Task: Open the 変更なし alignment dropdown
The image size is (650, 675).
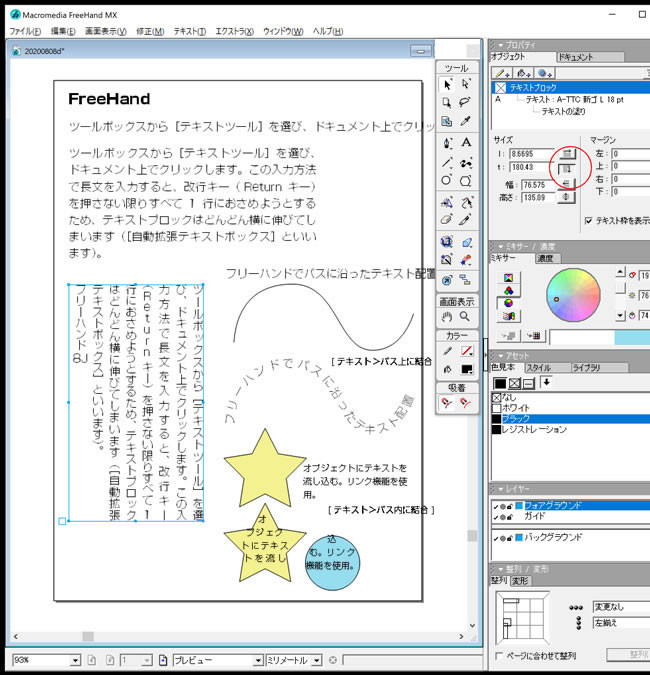Action: 621,607
